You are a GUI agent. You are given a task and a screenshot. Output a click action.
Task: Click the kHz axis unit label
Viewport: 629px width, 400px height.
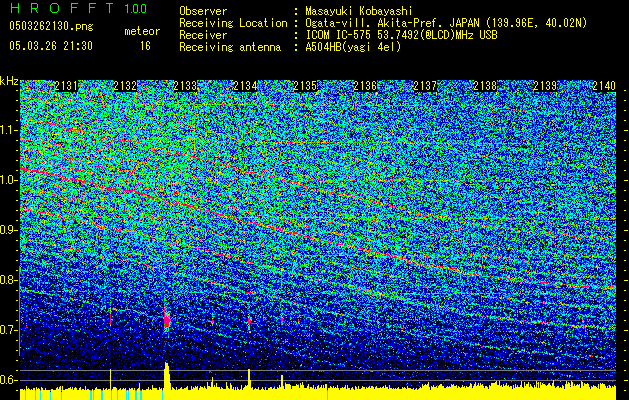[x=9, y=81]
